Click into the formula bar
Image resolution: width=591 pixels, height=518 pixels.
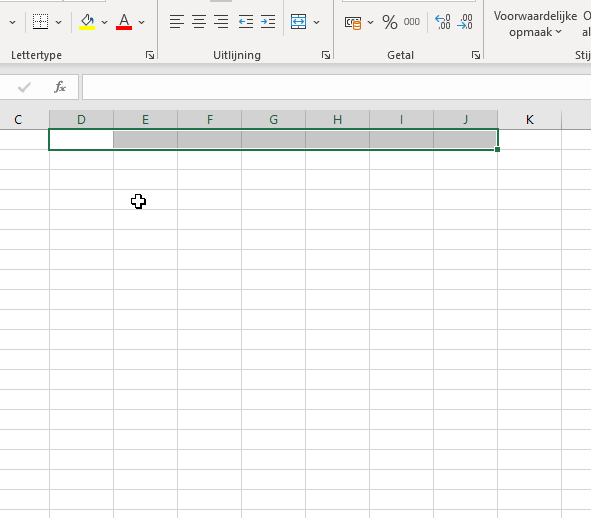click(337, 87)
